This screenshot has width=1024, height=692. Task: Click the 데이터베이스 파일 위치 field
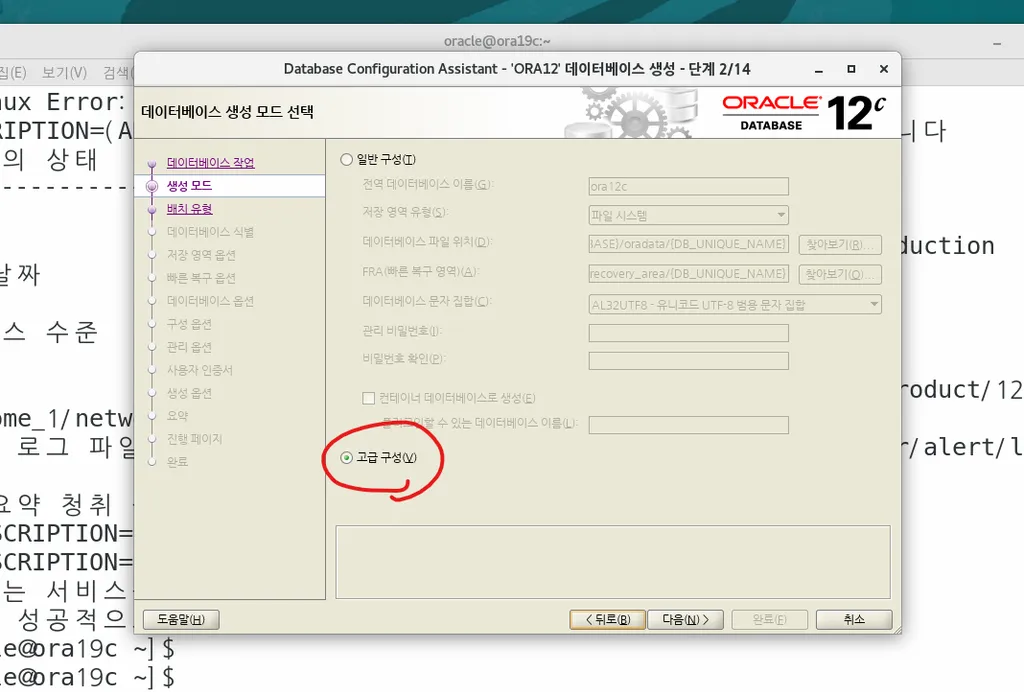688,244
